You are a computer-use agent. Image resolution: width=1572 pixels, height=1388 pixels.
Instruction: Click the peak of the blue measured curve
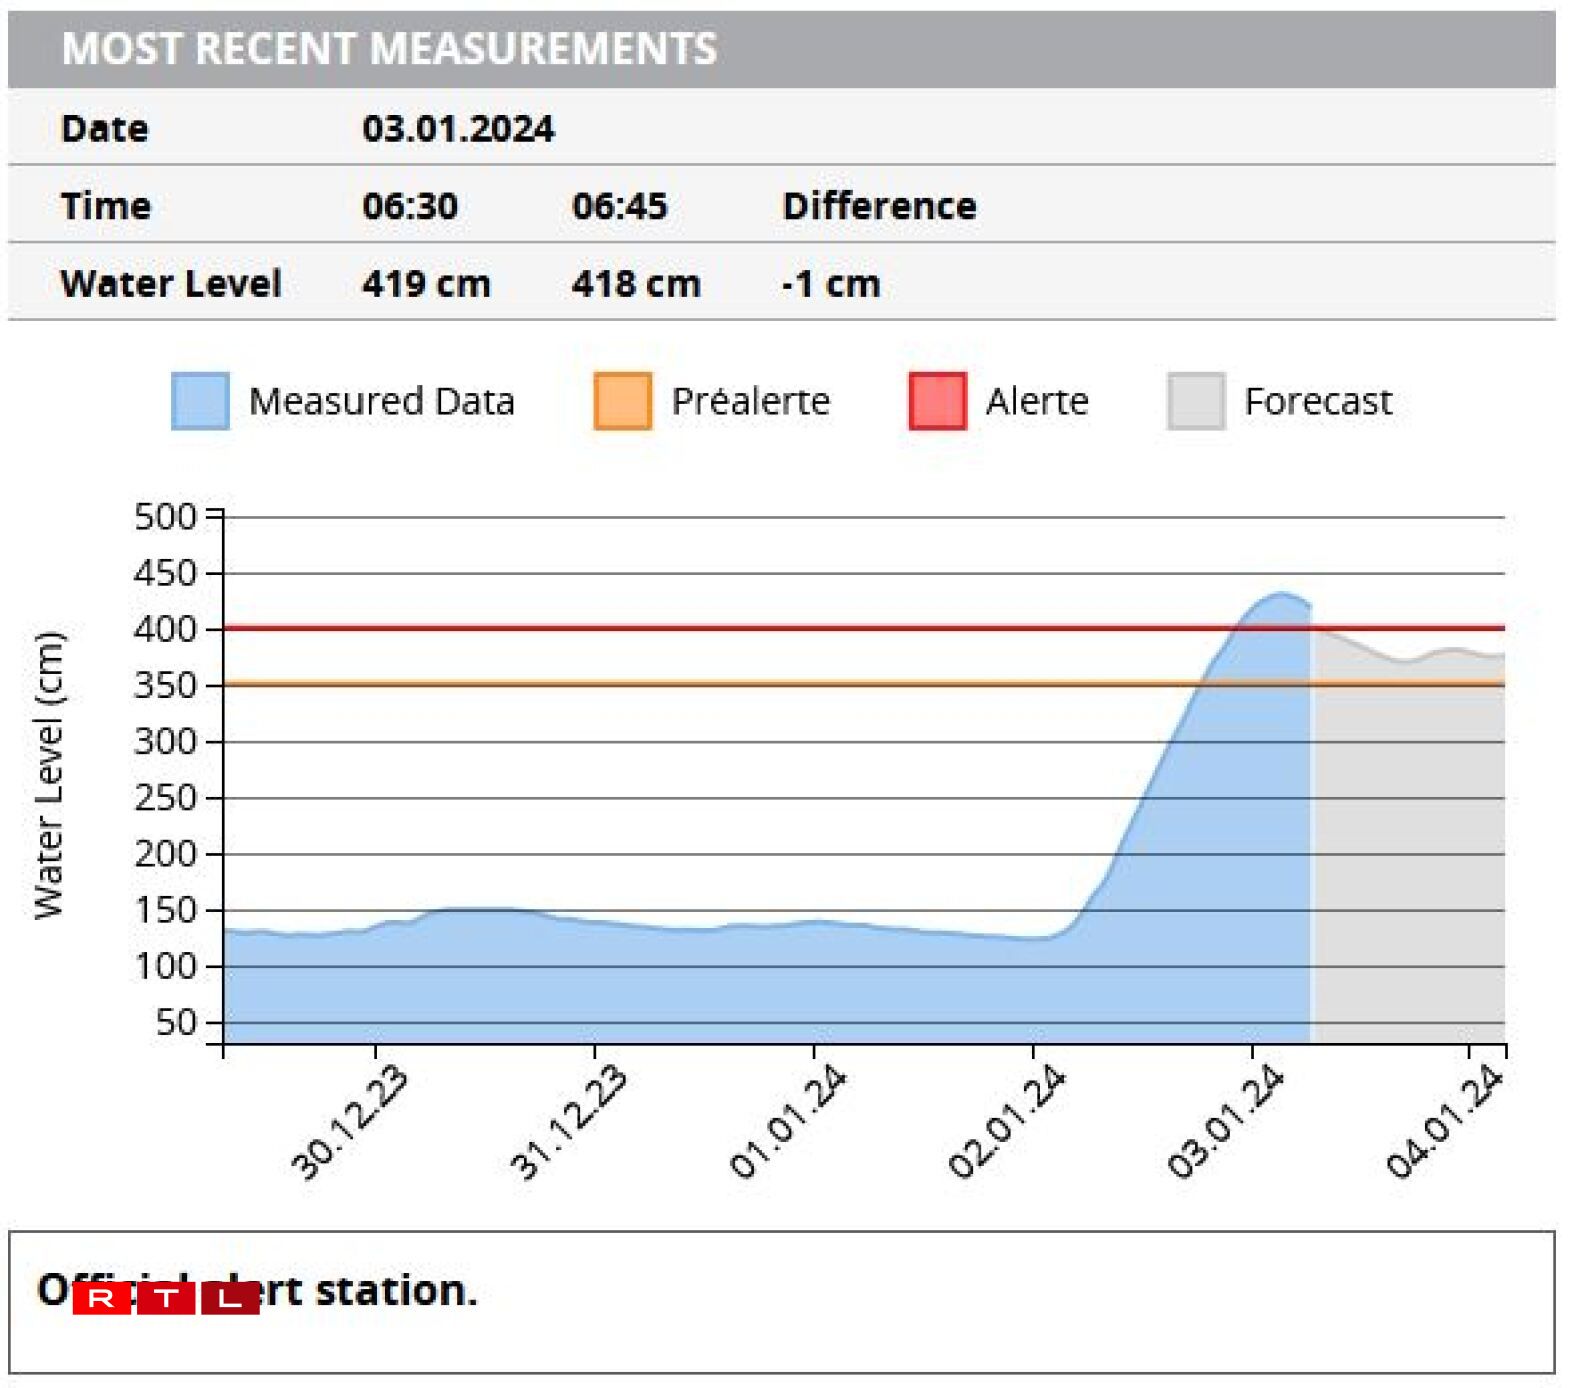pyautogui.click(x=1281, y=594)
